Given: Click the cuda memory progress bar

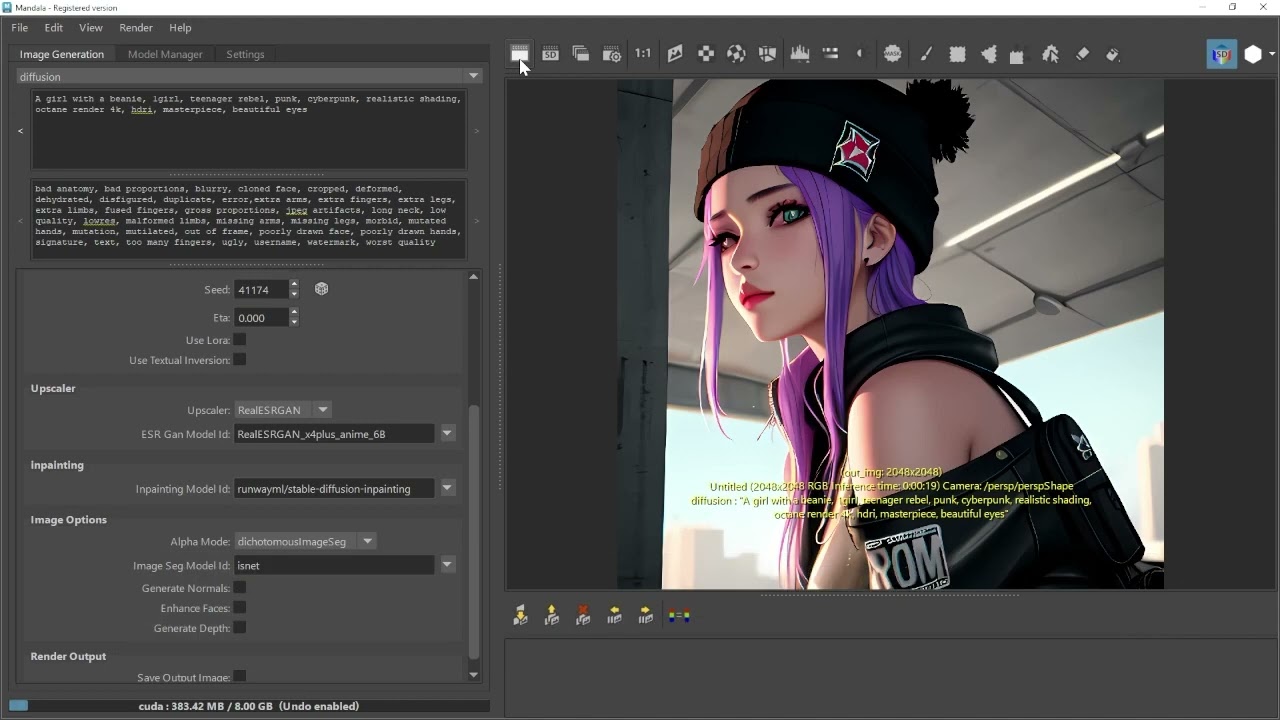Looking at the screenshot, I should 249,706.
